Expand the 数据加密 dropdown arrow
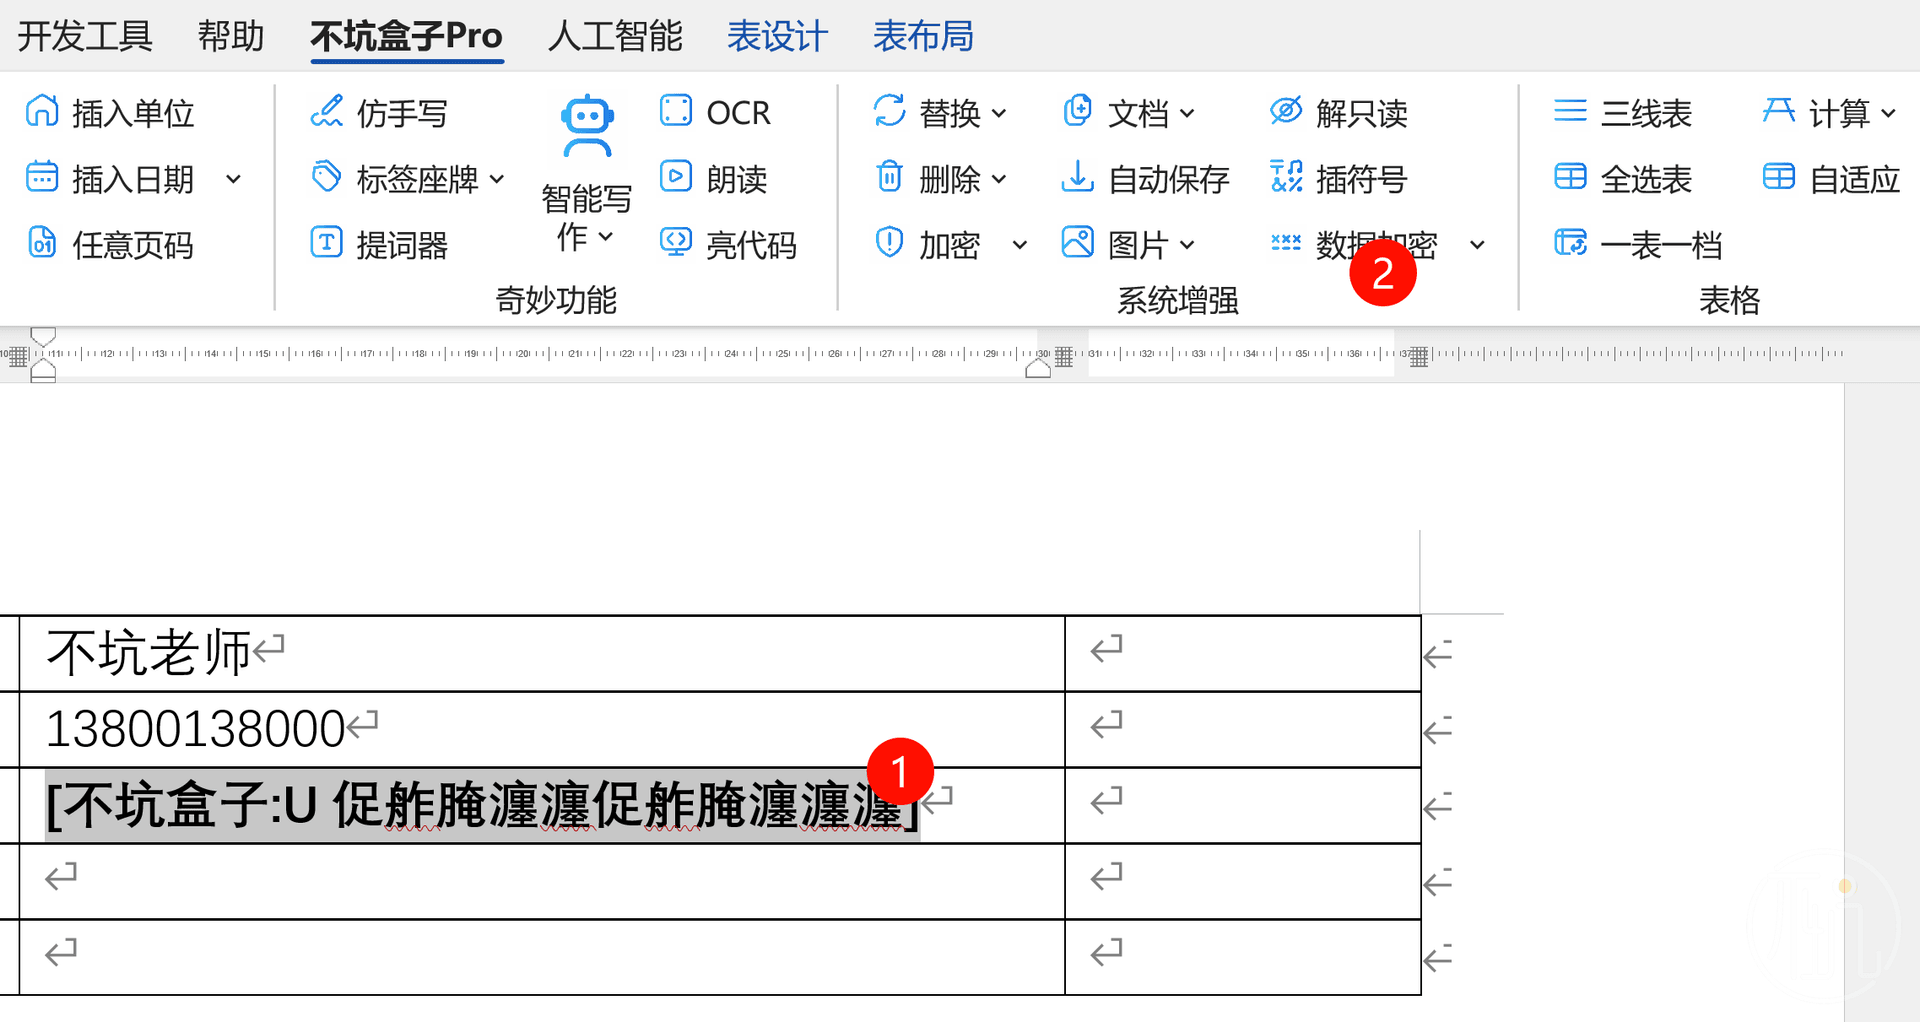Viewport: 1920px width, 1022px height. pos(1477,245)
